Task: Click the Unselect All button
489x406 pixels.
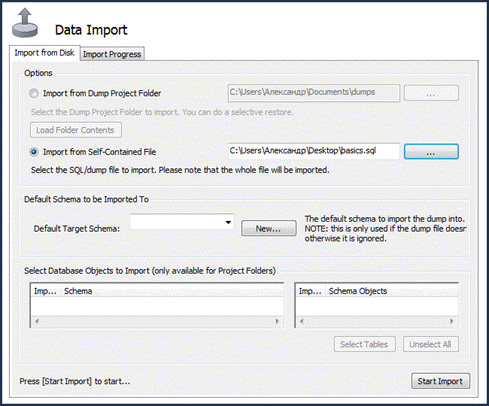Action: click(431, 344)
